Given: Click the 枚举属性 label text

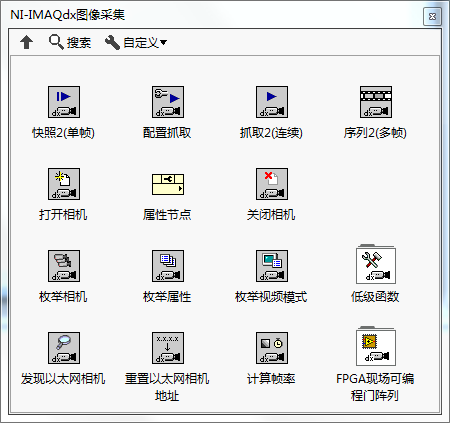Looking at the screenshot, I should [x=167, y=296].
